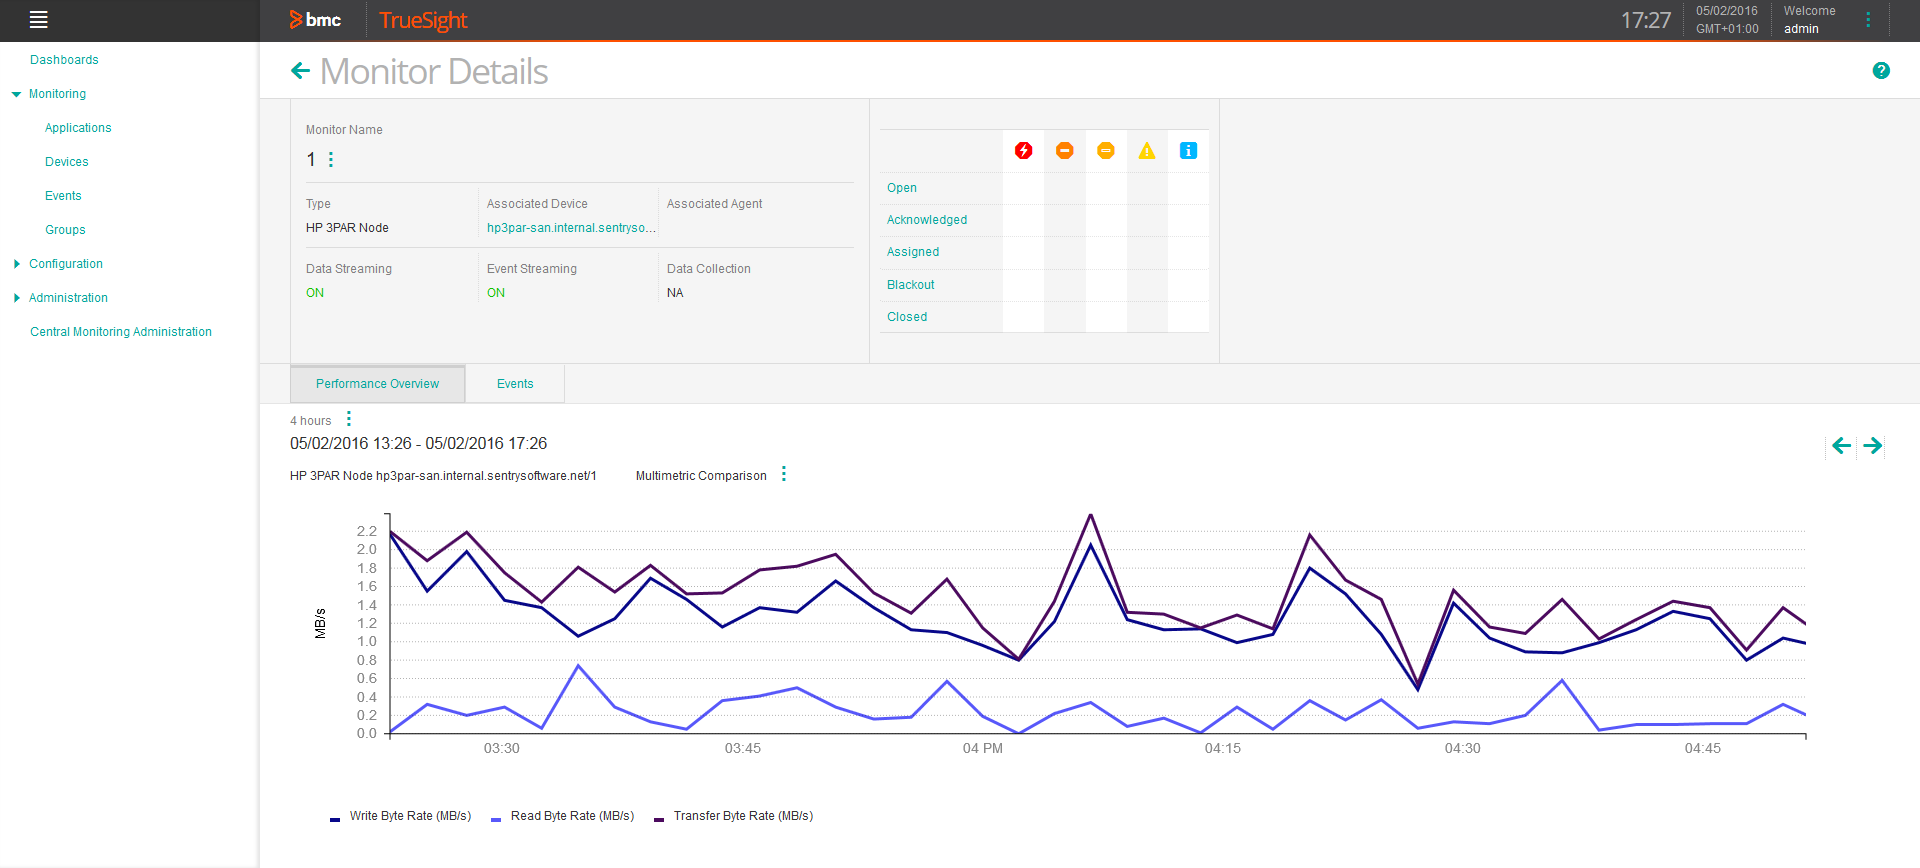Click the 04 PM axis label

click(983, 748)
